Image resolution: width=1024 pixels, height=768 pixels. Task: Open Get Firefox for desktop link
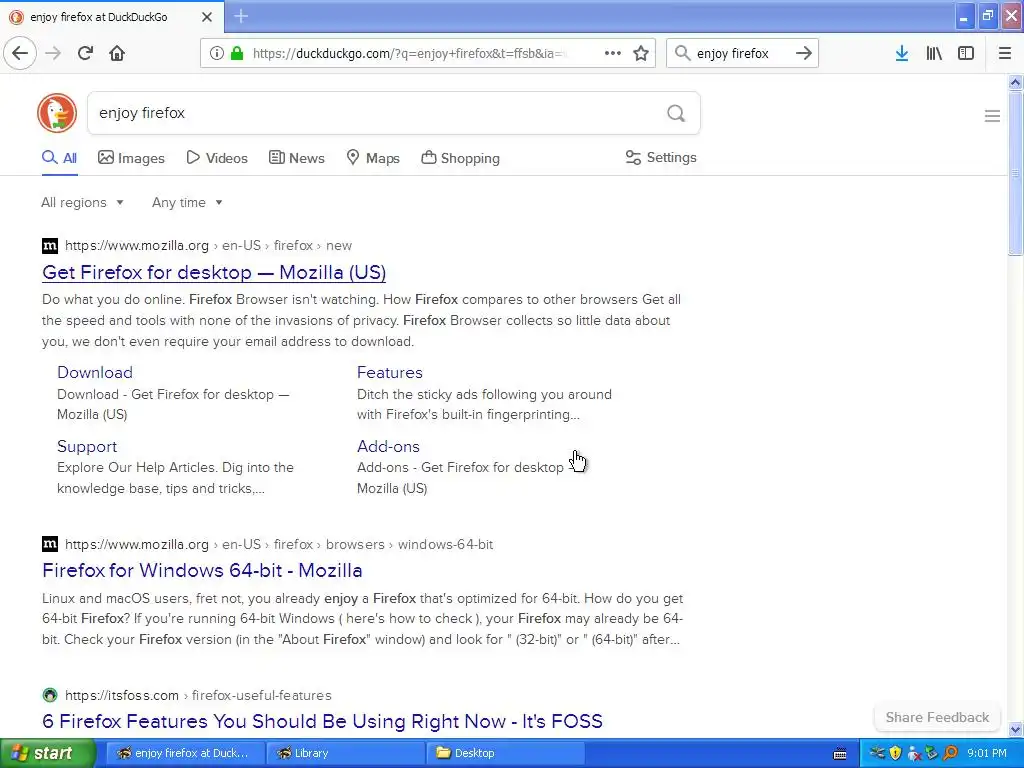pyautogui.click(x=214, y=272)
